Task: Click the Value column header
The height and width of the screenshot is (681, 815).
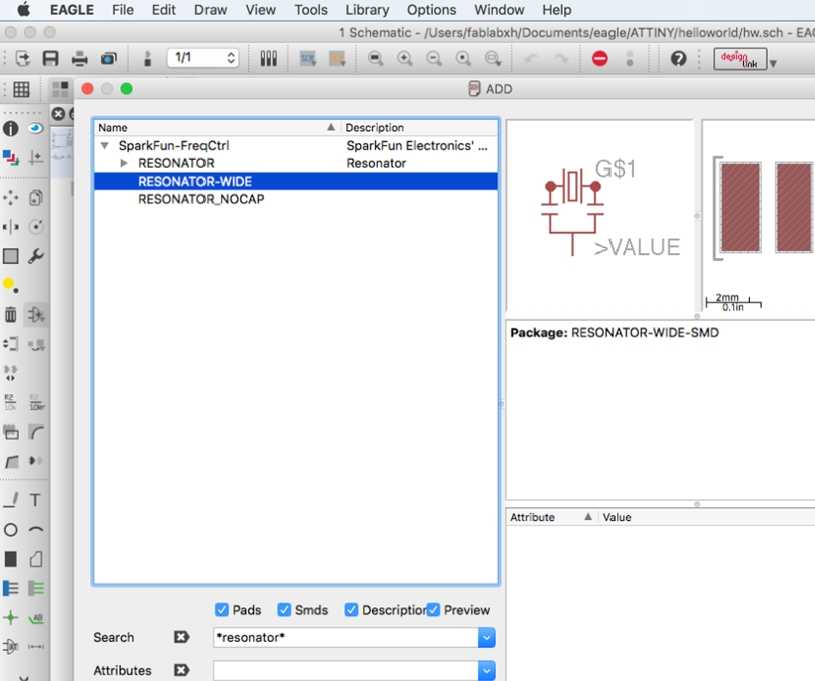Action: click(x=706, y=517)
